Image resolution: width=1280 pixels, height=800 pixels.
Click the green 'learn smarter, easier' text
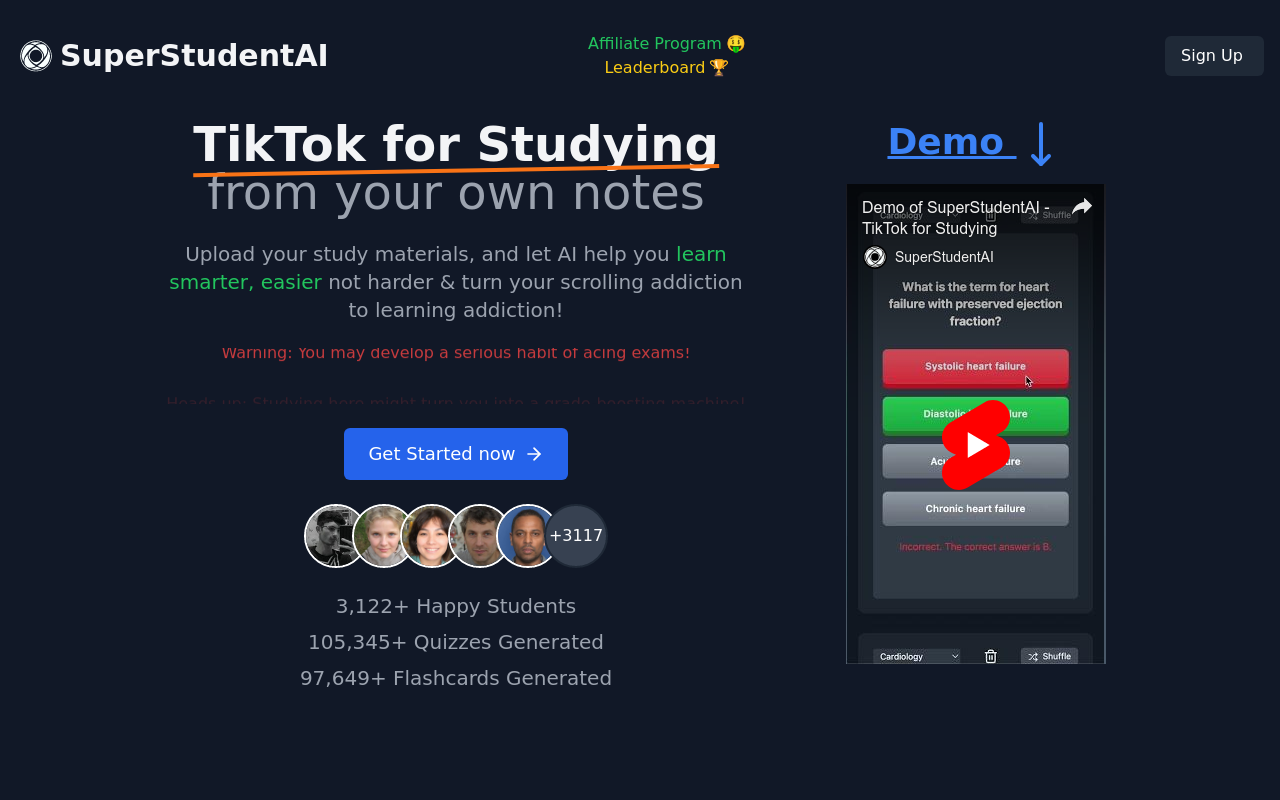(448, 268)
